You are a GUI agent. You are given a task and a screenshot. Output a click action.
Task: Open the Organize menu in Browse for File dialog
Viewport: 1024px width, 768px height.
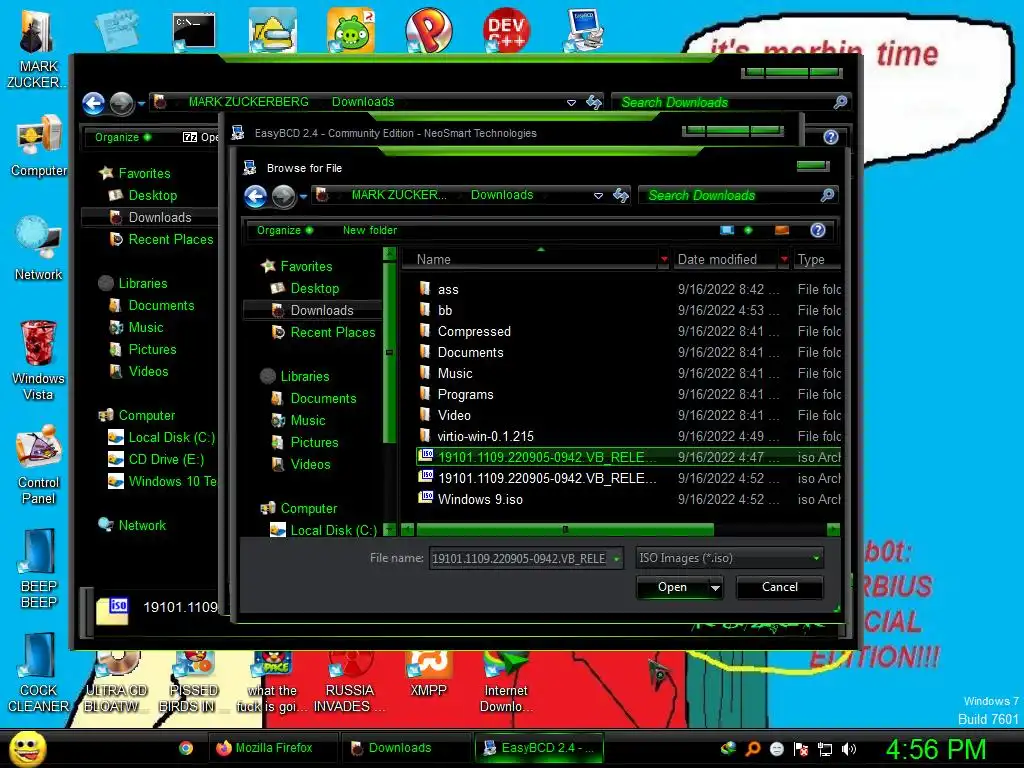point(285,230)
